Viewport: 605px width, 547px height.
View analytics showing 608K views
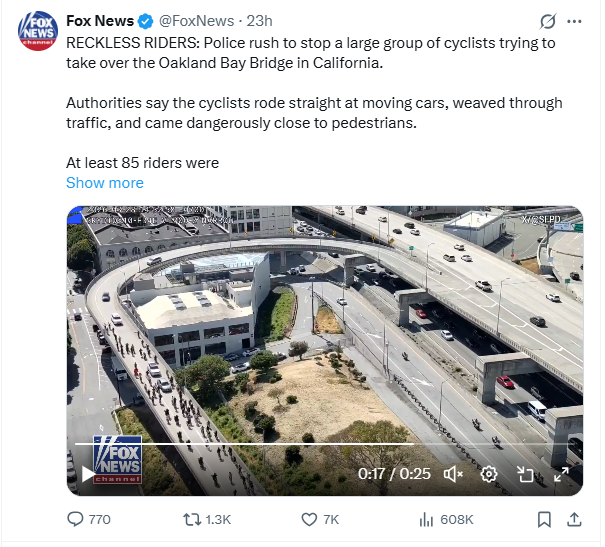pos(446,519)
